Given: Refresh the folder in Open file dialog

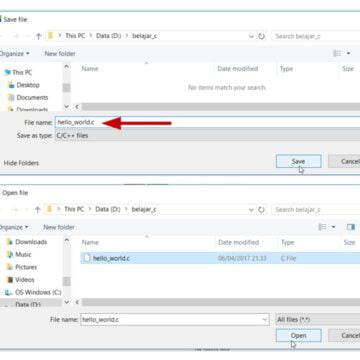Looking at the screenshot, I should [262, 210].
